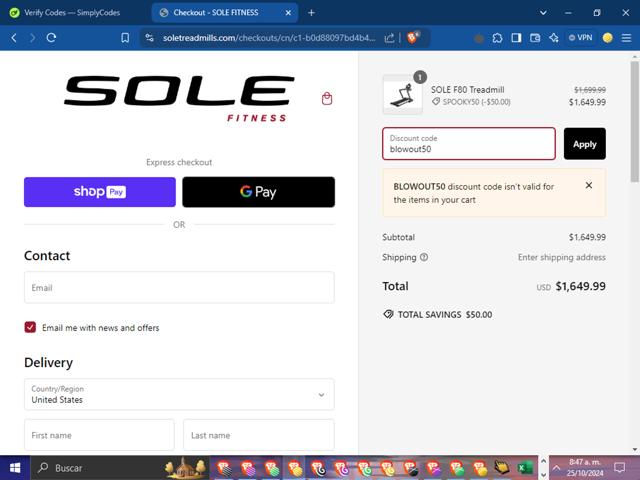
Task: Click the struck-through $1,699.99 price
Action: tap(590, 90)
